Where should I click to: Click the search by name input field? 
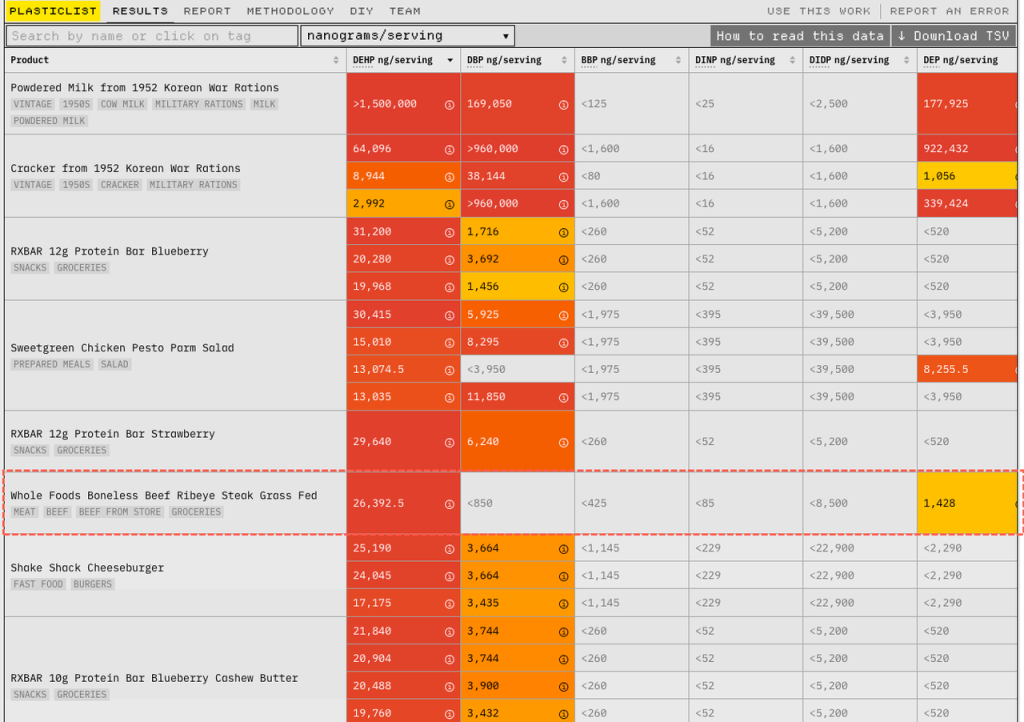coord(151,36)
